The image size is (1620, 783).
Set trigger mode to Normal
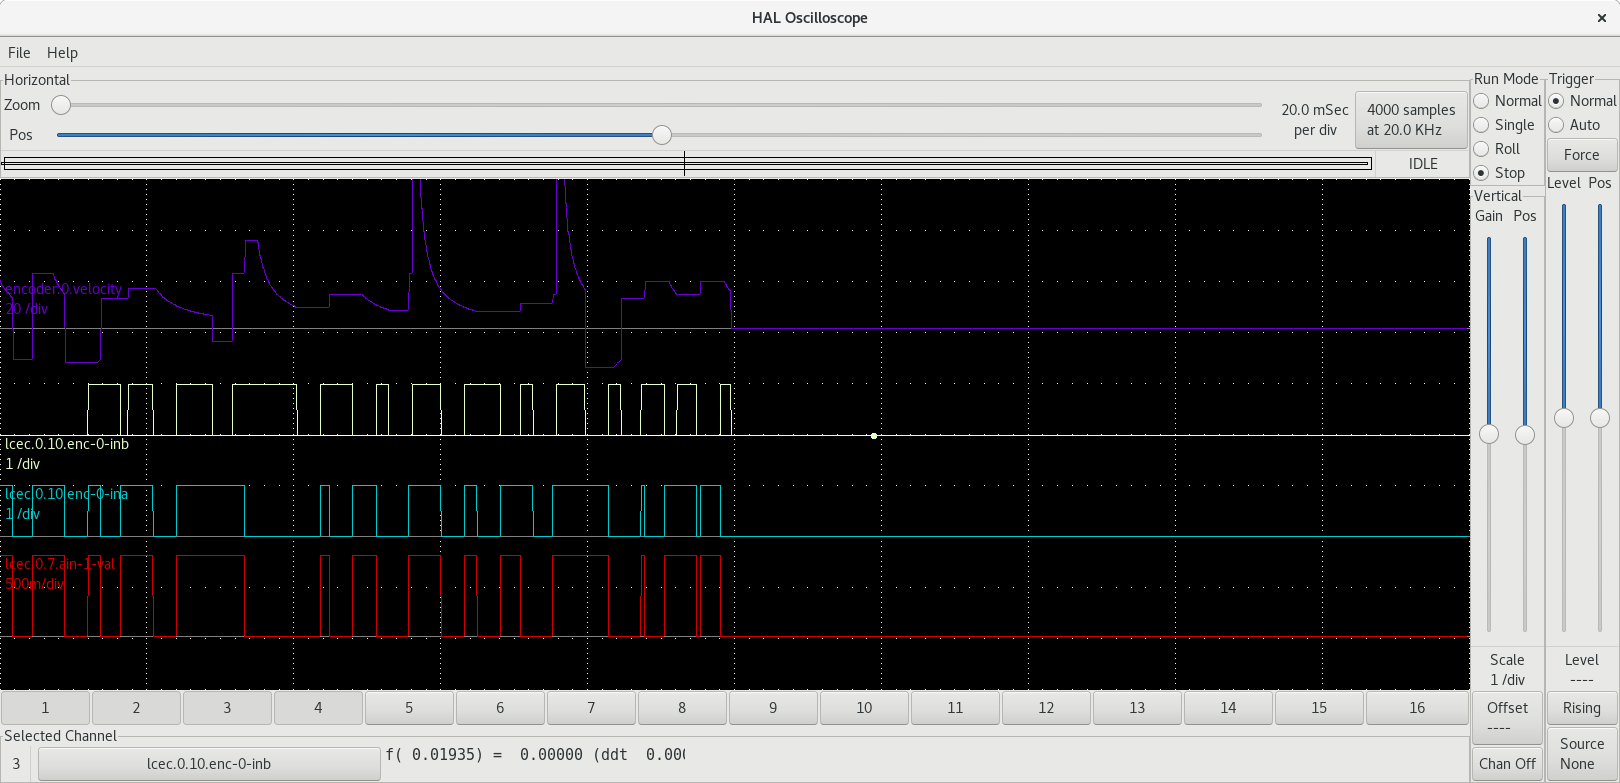(1582, 101)
